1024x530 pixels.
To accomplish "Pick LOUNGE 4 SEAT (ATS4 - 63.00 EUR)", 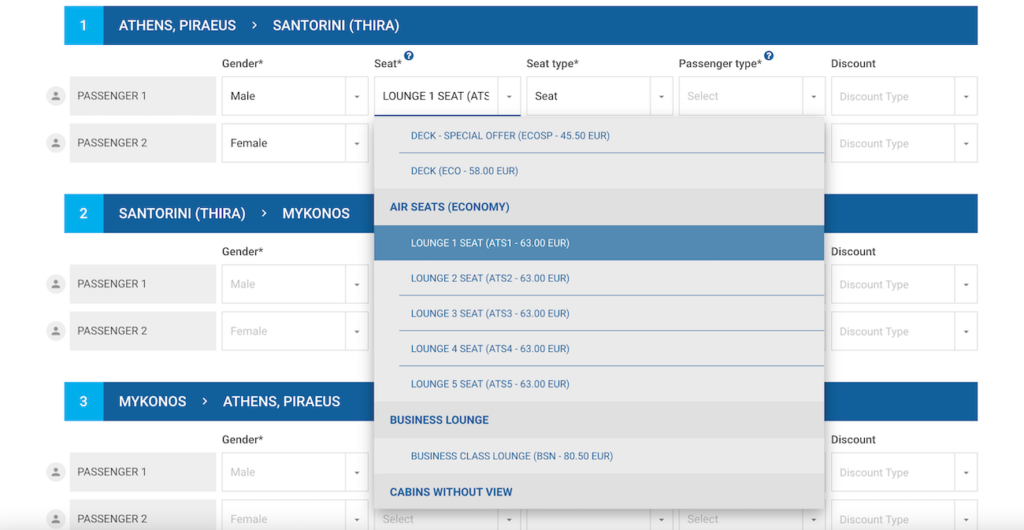I will (x=599, y=349).
